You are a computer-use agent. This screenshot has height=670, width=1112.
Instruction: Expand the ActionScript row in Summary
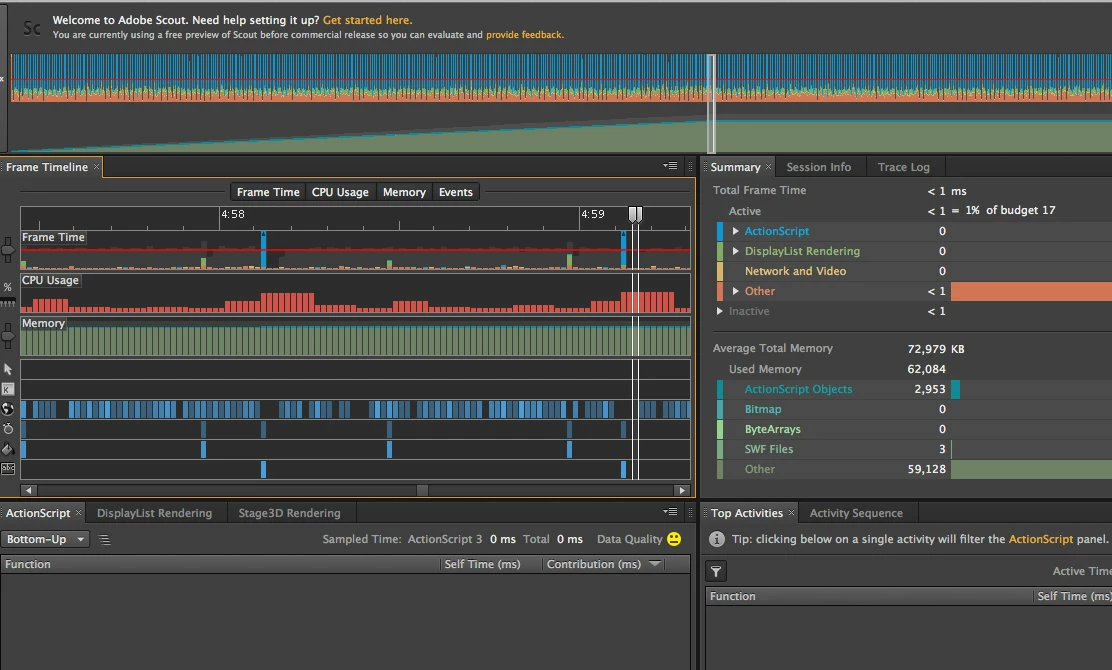pos(735,231)
